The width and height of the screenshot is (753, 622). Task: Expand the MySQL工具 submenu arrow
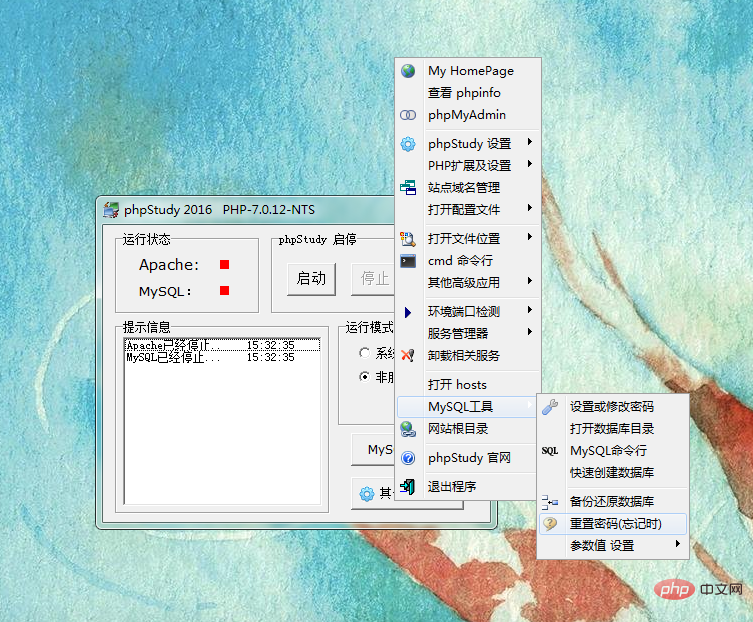(530, 405)
